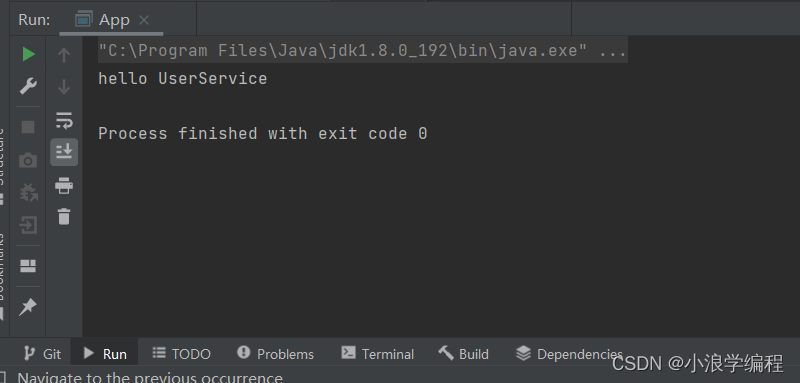This screenshot has height=383, width=800.
Task: Open run configuration wrench icon
Action: click(x=28, y=86)
